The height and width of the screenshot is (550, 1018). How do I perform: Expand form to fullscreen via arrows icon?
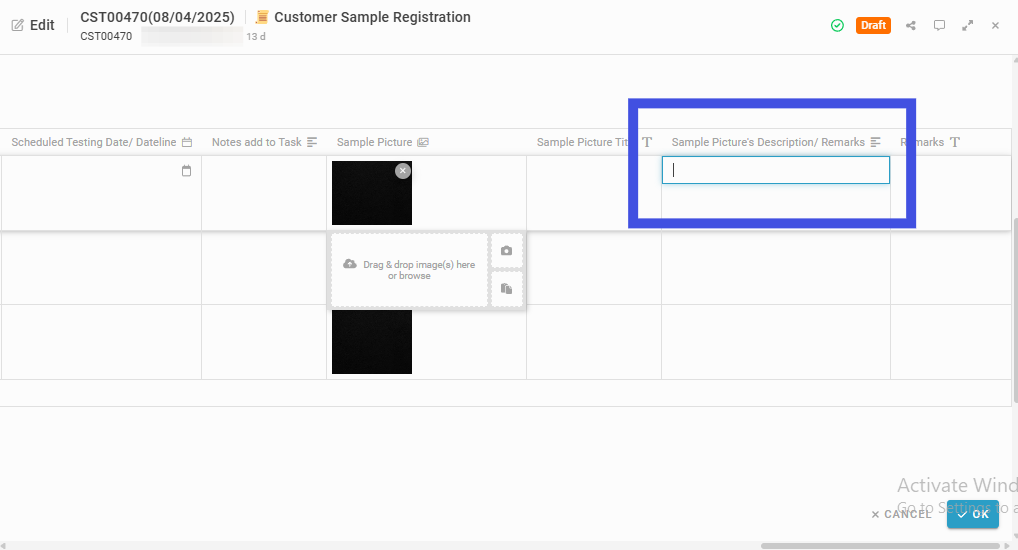[967, 25]
